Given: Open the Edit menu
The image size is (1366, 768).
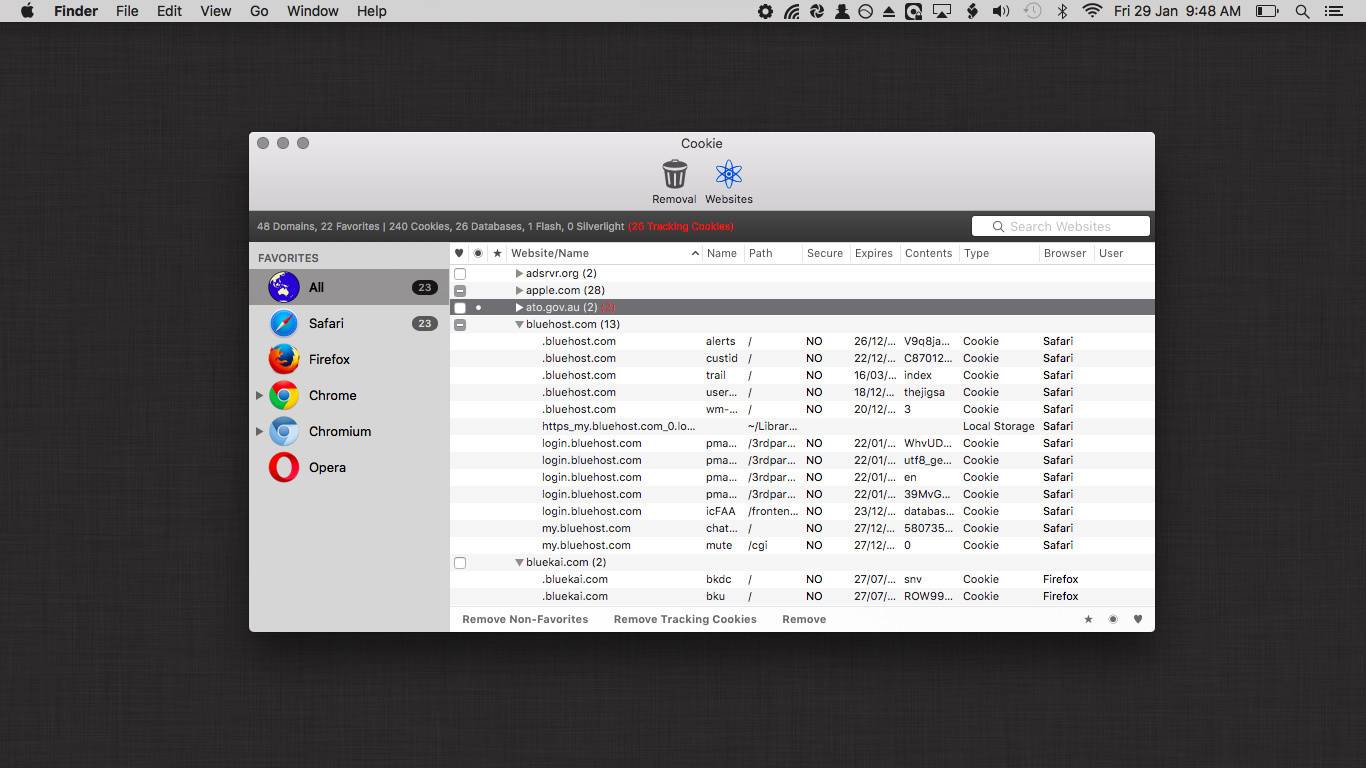Looking at the screenshot, I should tap(169, 11).
